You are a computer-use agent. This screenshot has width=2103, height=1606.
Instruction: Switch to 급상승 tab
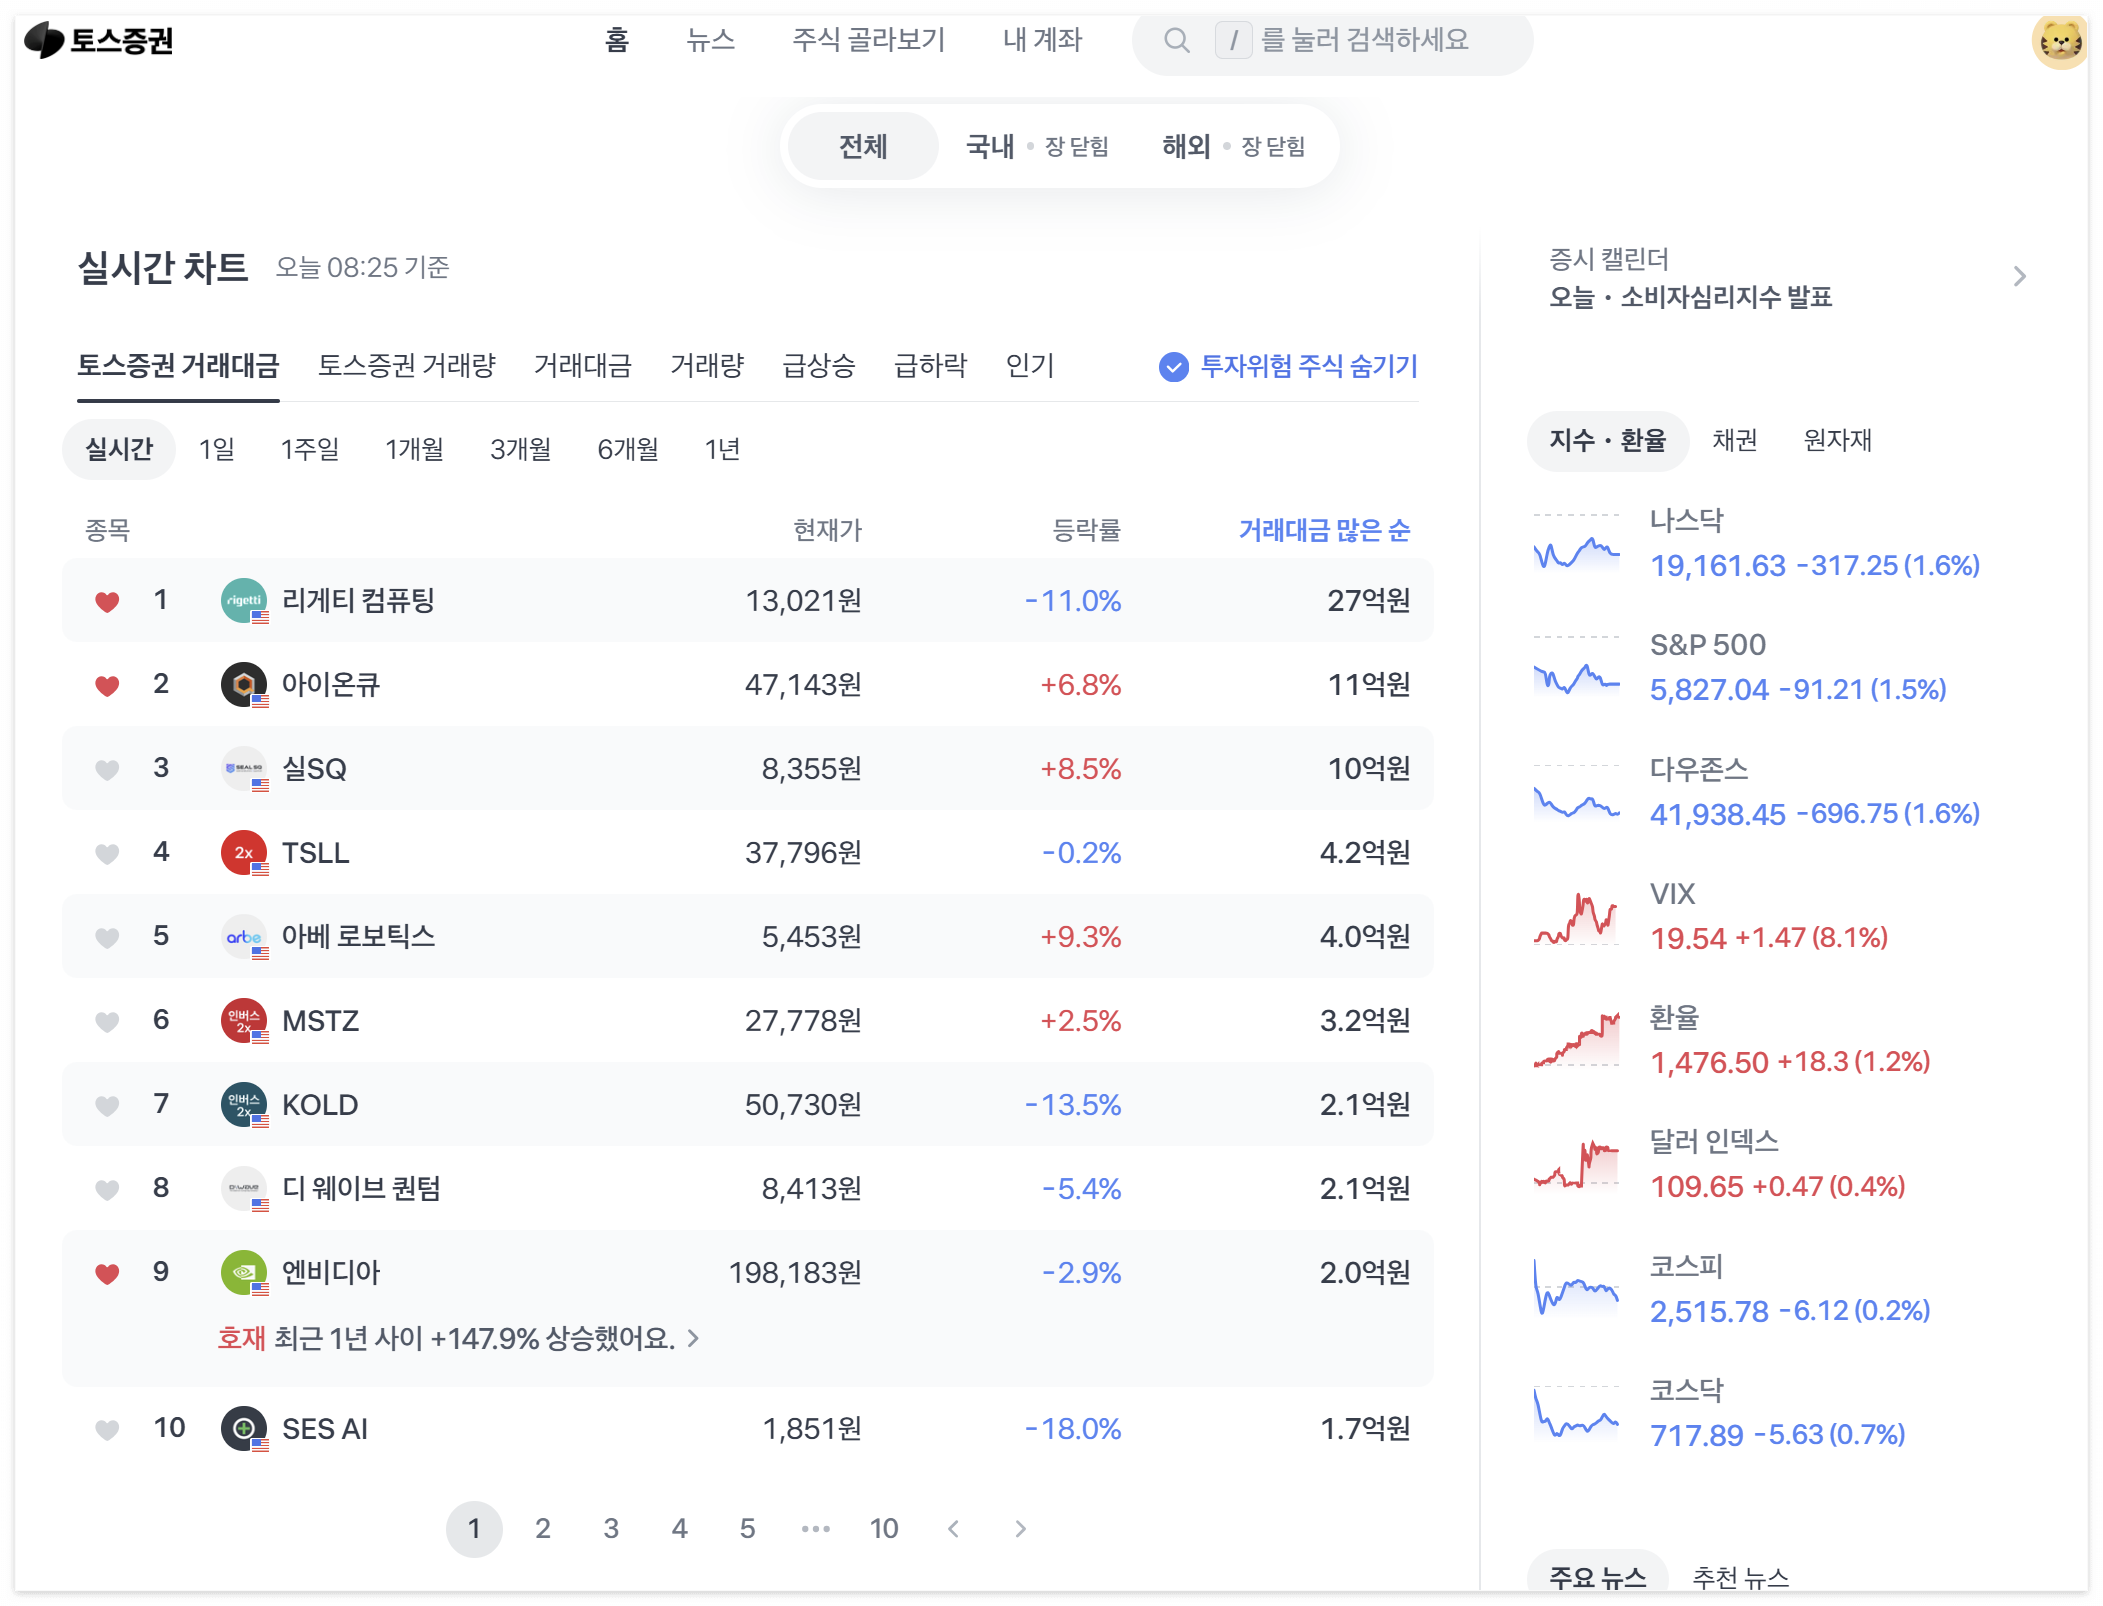819,366
